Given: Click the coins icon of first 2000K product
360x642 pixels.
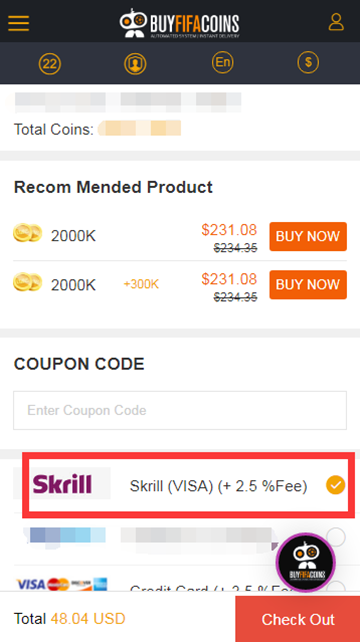Looking at the screenshot, I should 27,233.
